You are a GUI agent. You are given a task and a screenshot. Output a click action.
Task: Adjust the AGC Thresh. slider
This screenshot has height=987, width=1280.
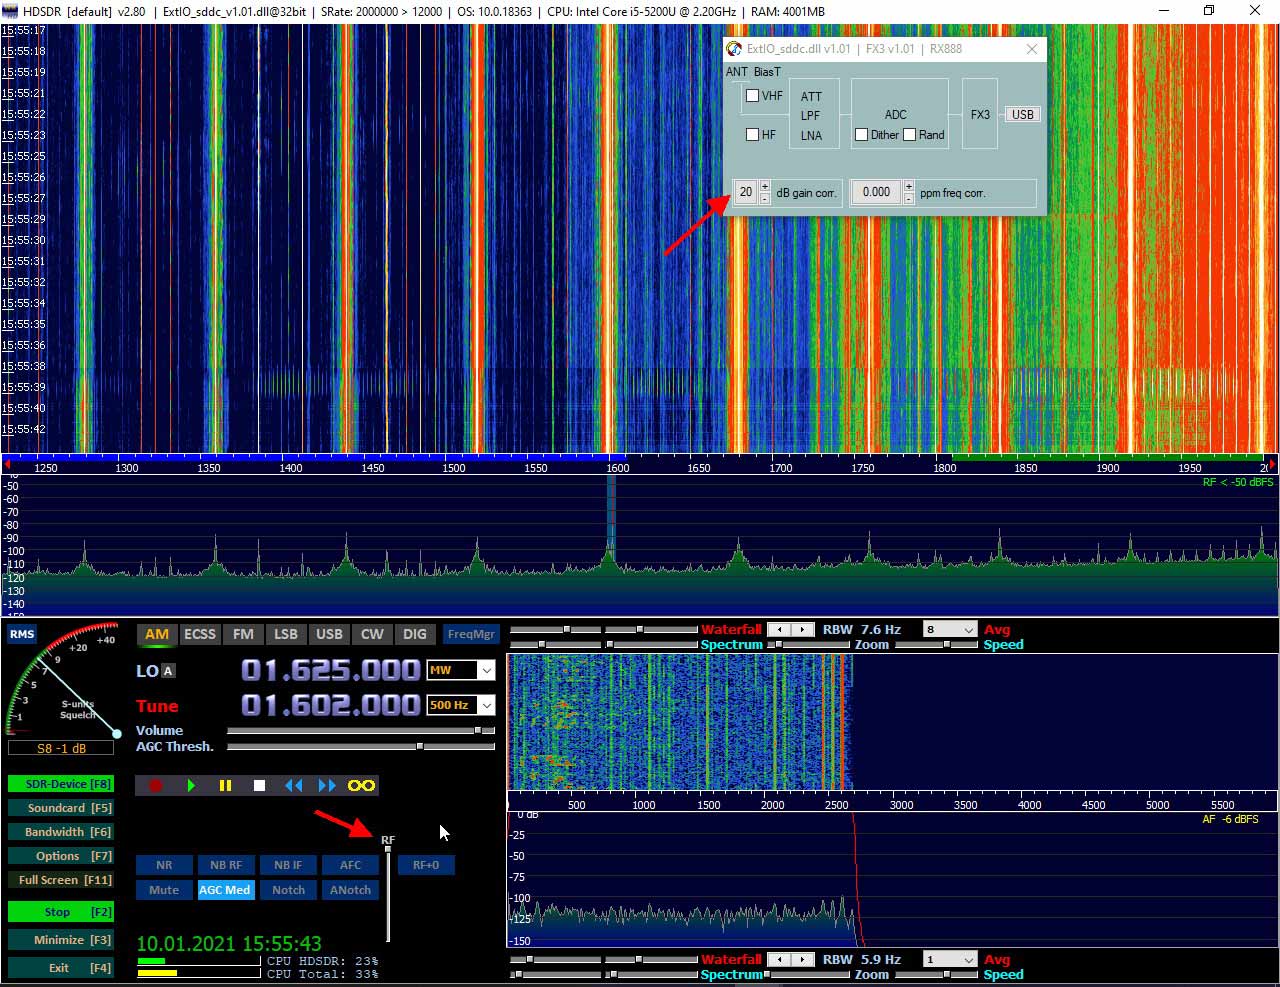click(361, 746)
